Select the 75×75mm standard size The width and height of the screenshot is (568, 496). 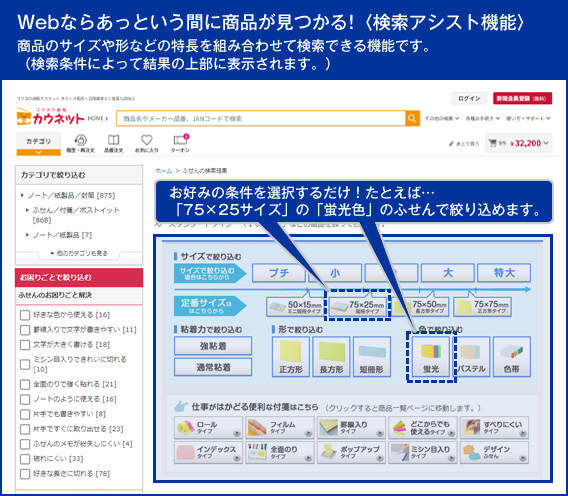pos(483,307)
